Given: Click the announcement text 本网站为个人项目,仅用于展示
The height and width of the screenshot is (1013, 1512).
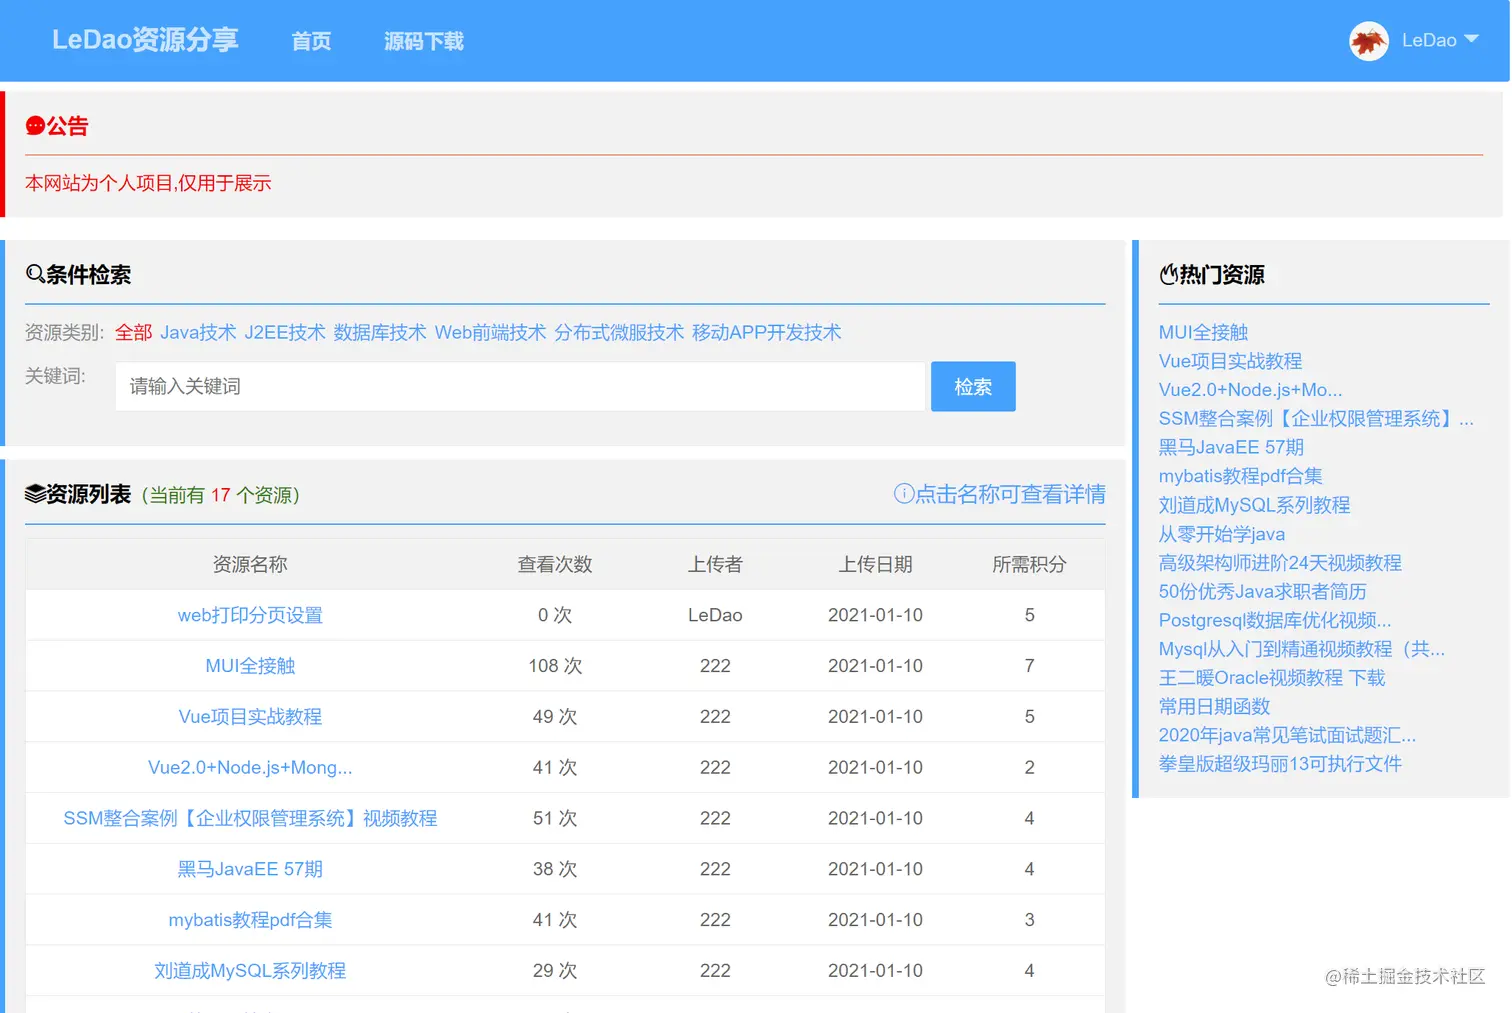Looking at the screenshot, I should point(148,183).
